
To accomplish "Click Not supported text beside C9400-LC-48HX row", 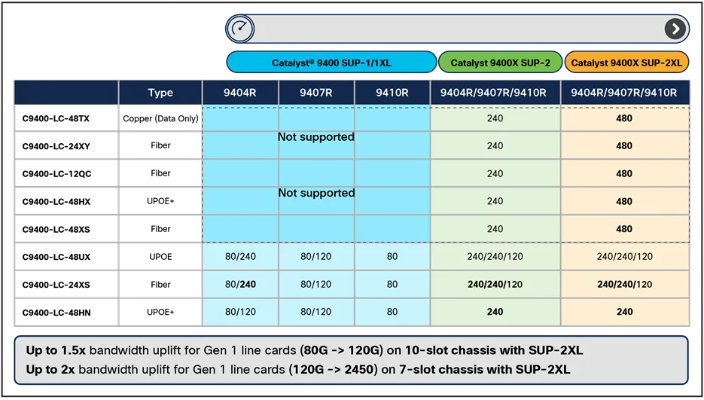I will pos(316,193).
